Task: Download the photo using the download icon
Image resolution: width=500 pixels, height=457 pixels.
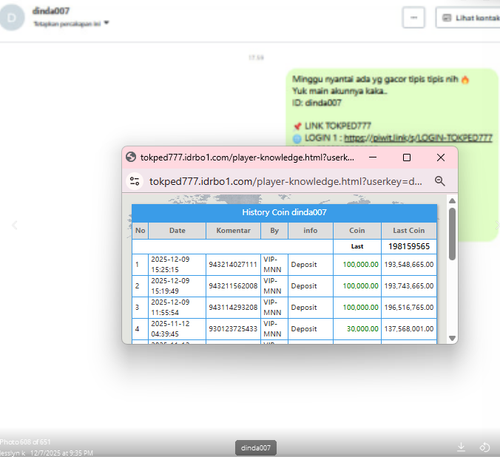Action: (461, 447)
